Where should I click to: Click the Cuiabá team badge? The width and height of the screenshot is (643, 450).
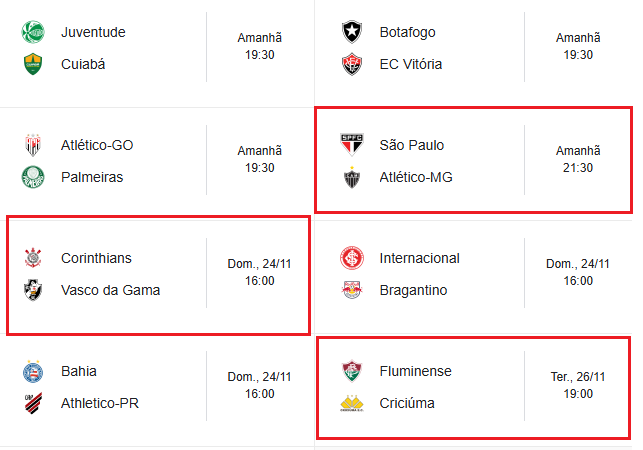pos(33,64)
